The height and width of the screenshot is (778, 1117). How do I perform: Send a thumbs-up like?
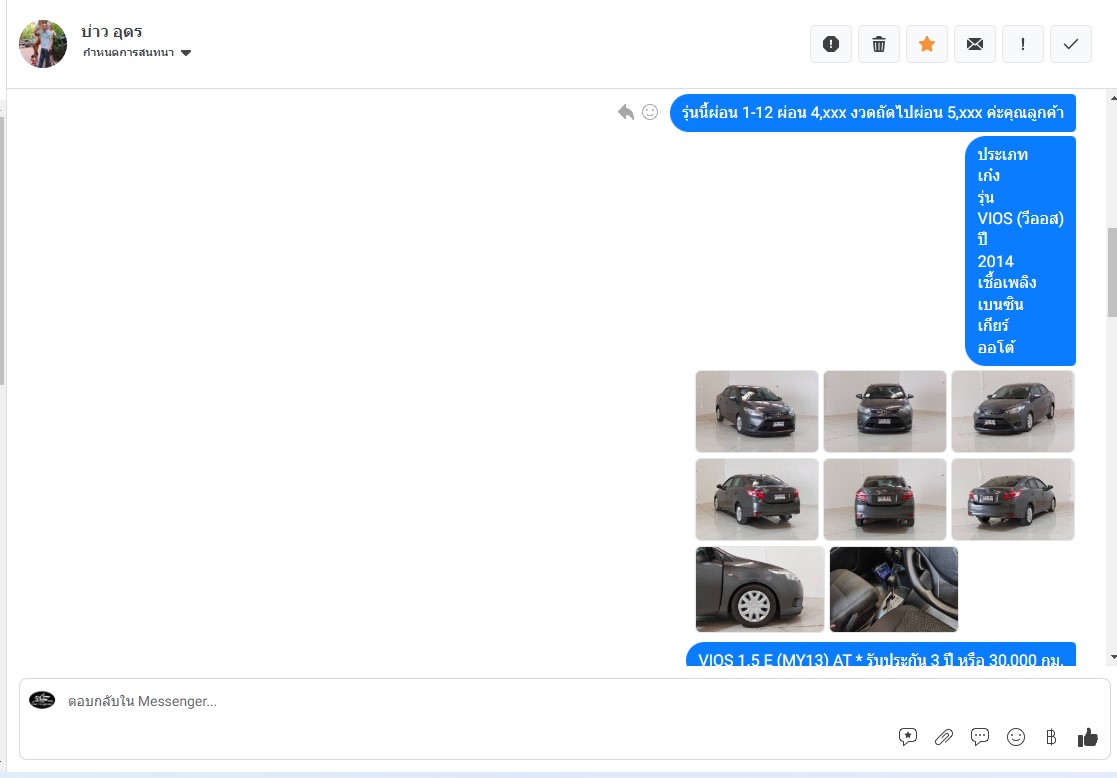tap(1088, 737)
